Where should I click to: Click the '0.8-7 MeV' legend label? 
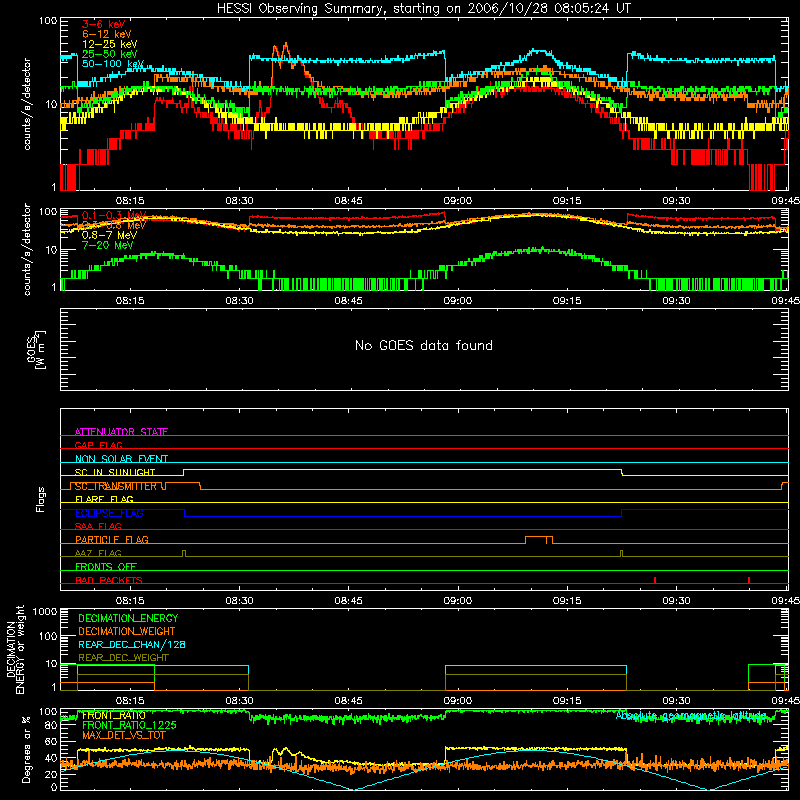109,235
